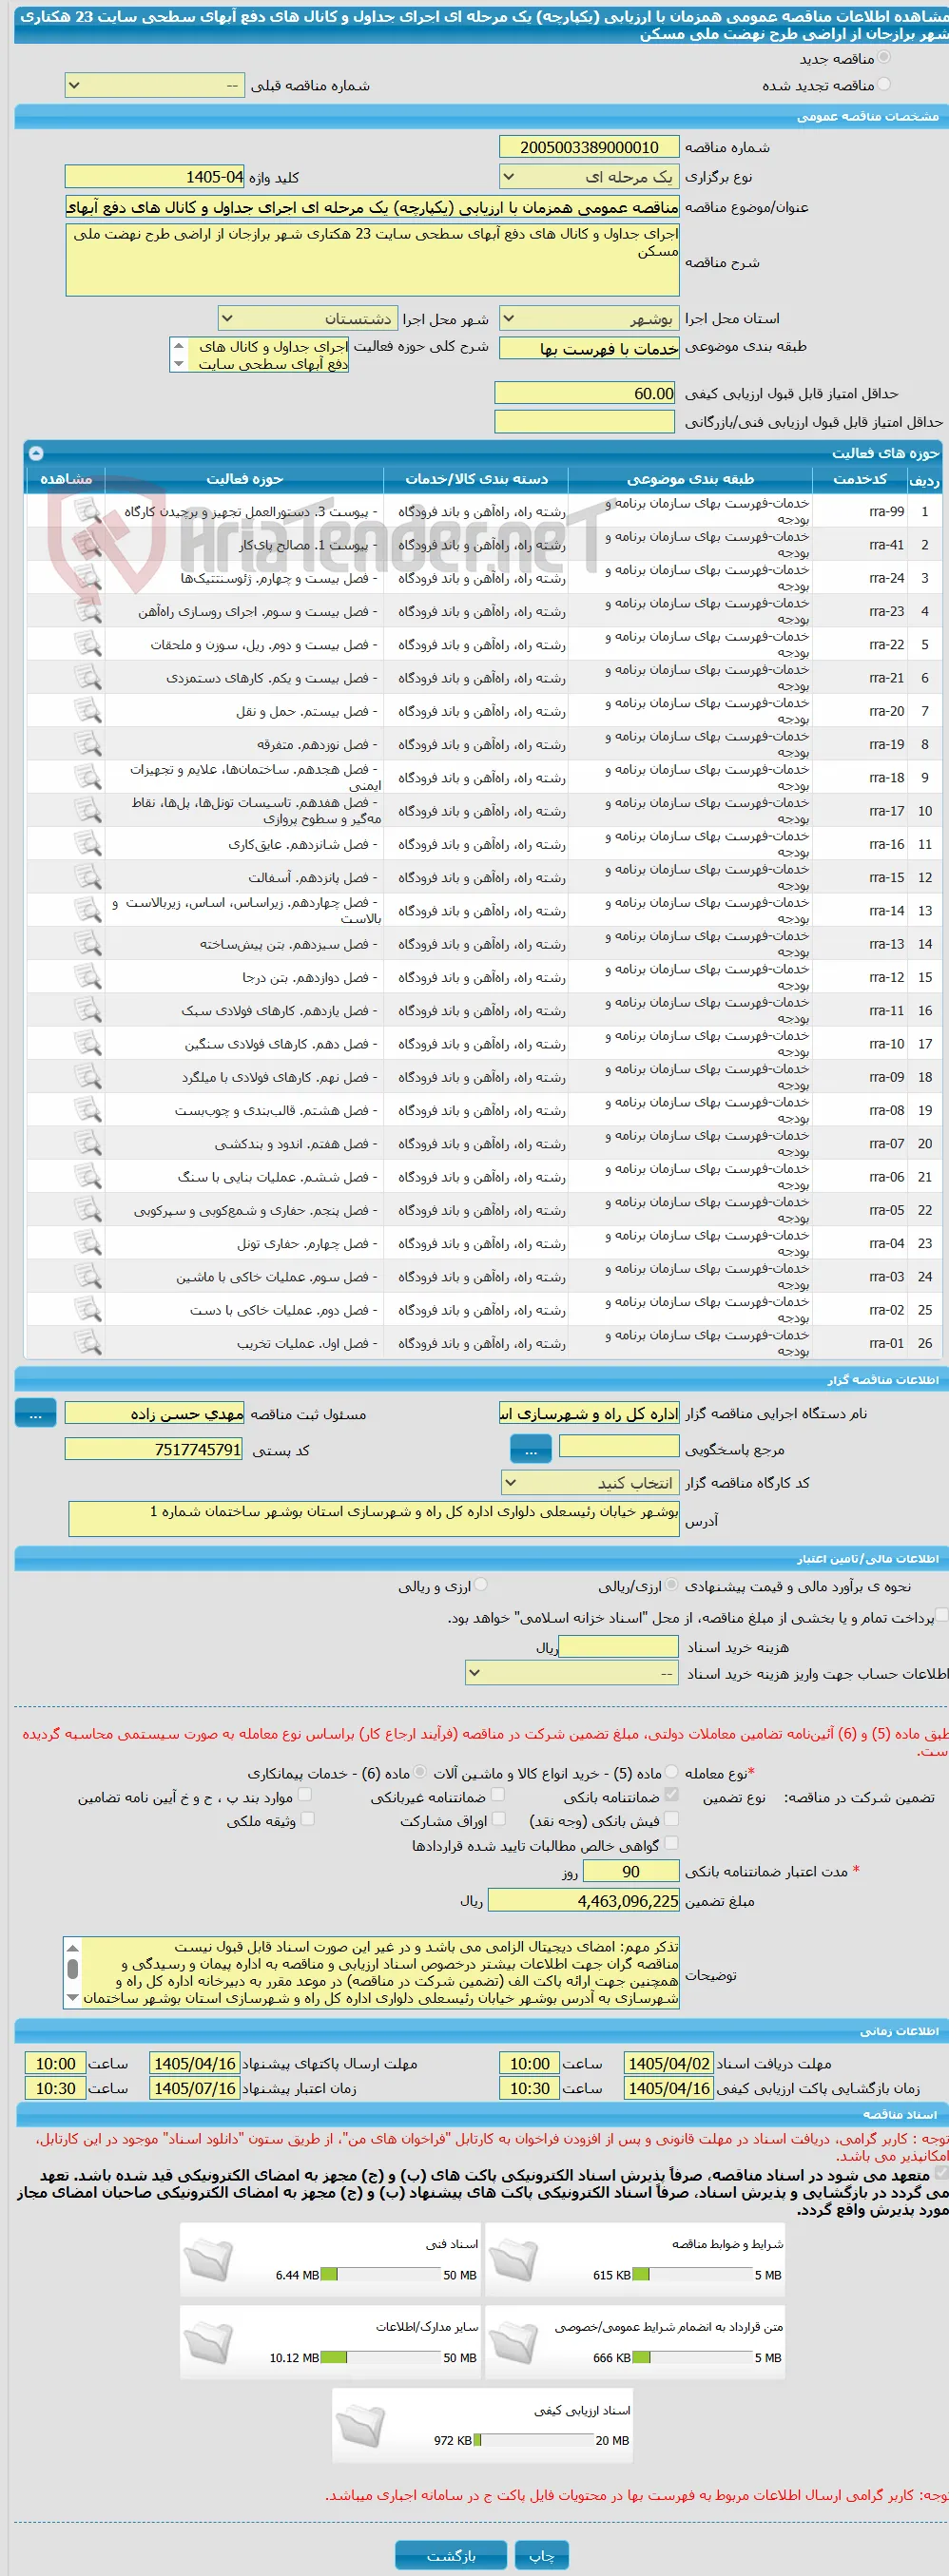Image resolution: width=949 pixels, height=2576 pixels.
Task: Open view icon for row rra-22
Action: (88, 644)
